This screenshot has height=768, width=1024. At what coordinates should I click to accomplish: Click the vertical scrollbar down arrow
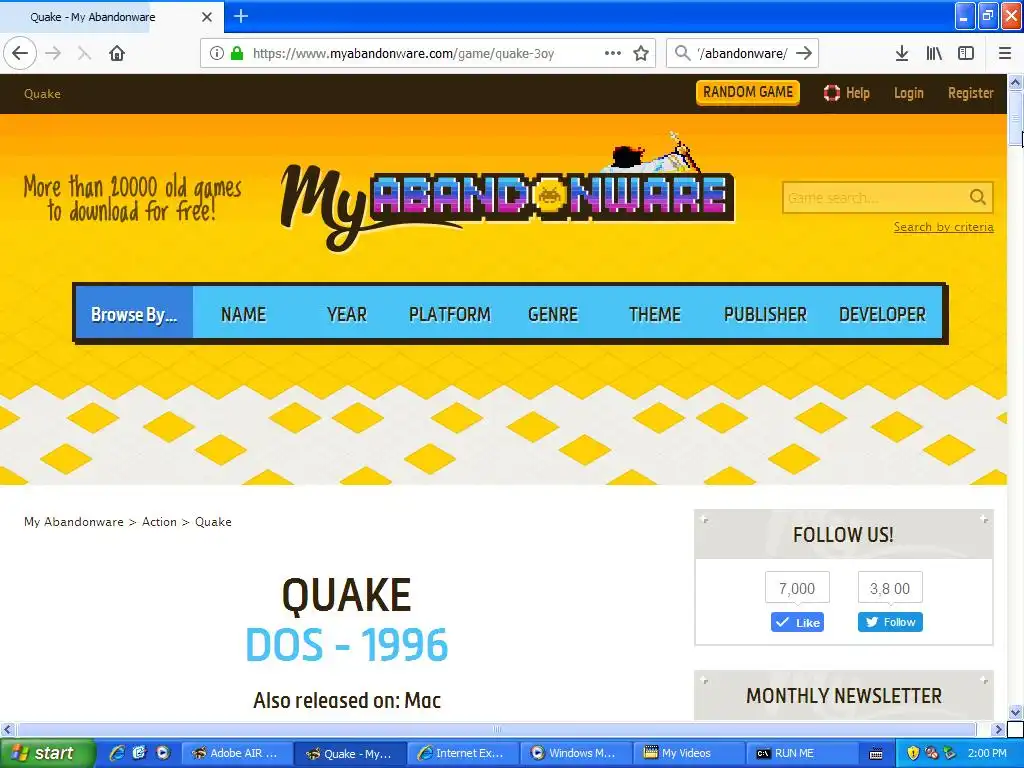tap(1016, 712)
